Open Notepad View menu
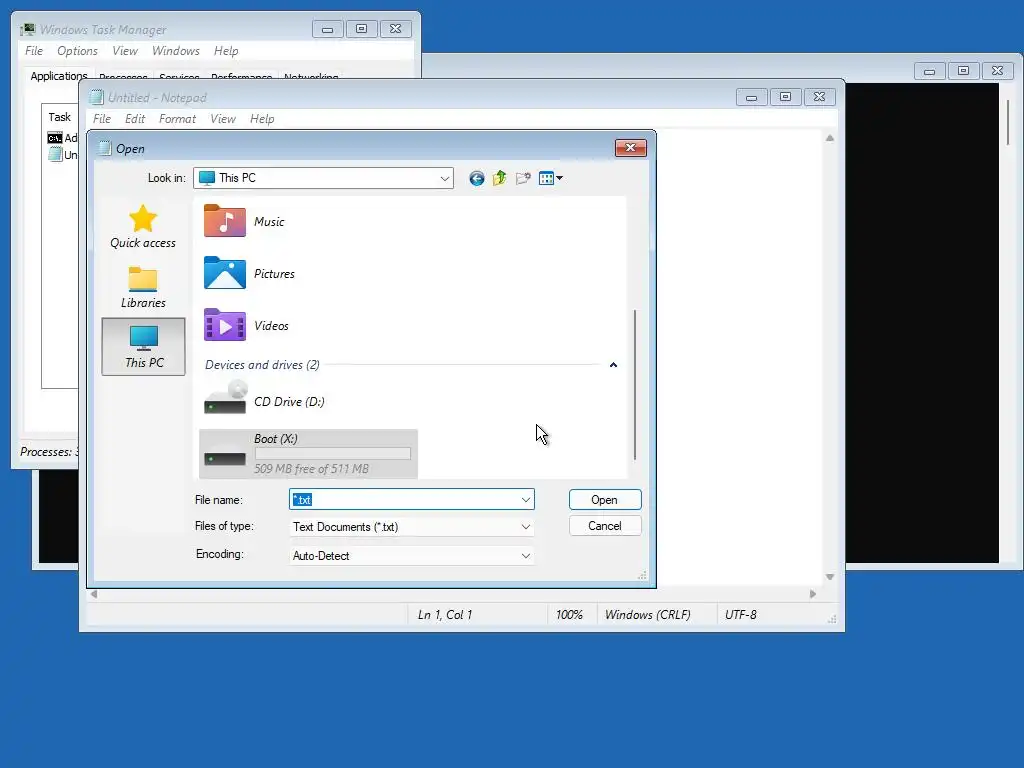Viewport: 1024px width, 768px height. tap(223, 119)
